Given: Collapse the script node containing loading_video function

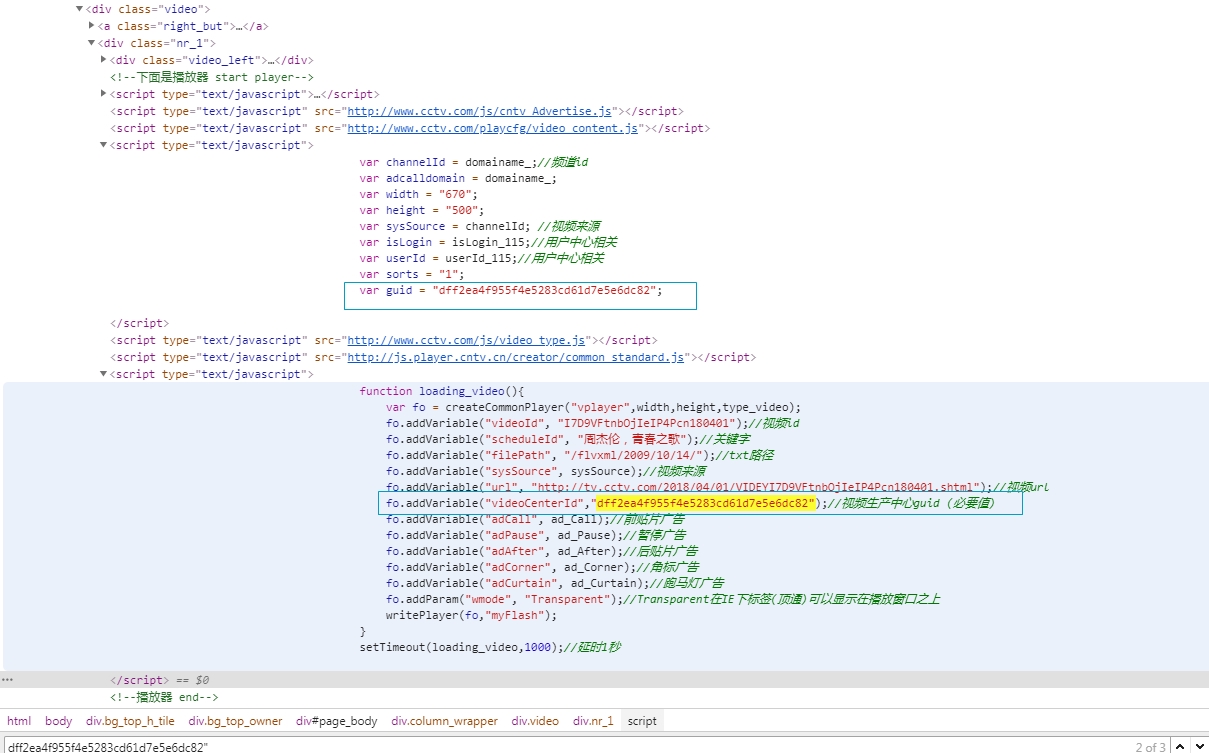Looking at the screenshot, I should [x=104, y=374].
